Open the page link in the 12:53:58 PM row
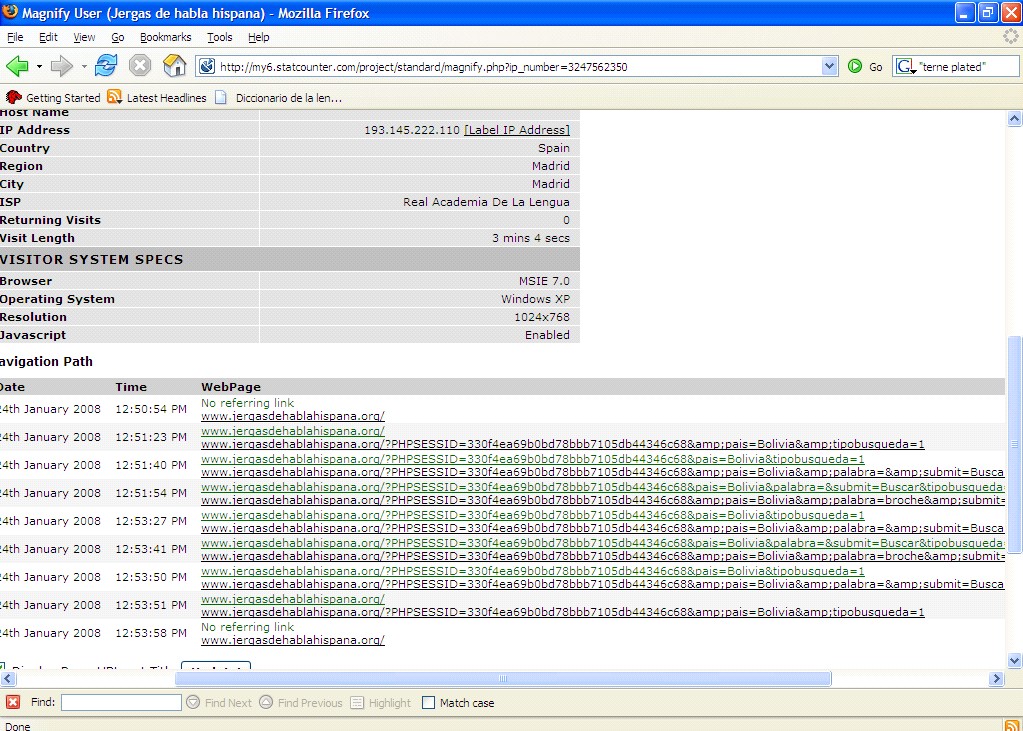 tap(293, 640)
